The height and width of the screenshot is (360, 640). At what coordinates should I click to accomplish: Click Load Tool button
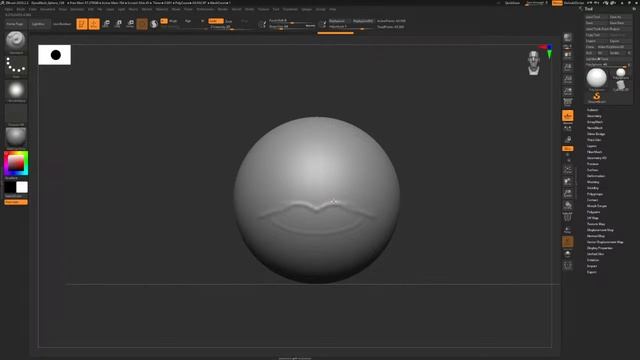point(596,17)
